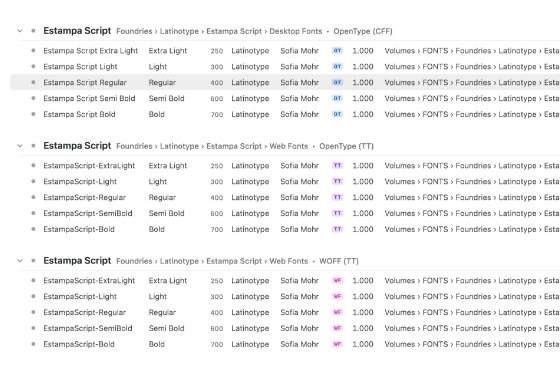Toggle activation dot for EstampaScript-Regular in OpenType (TT) group
This screenshot has width=560, height=373.
click(x=33, y=197)
